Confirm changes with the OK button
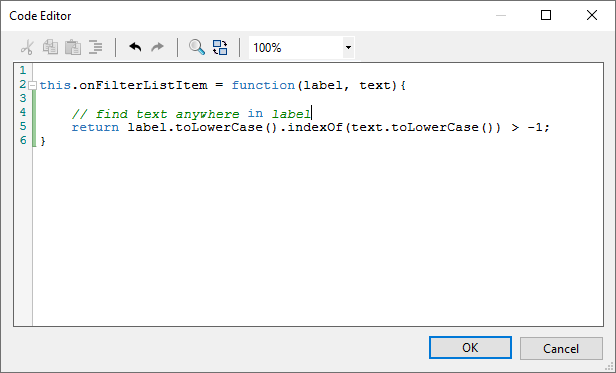The height and width of the screenshot is (373, 616). pos(470,348)
